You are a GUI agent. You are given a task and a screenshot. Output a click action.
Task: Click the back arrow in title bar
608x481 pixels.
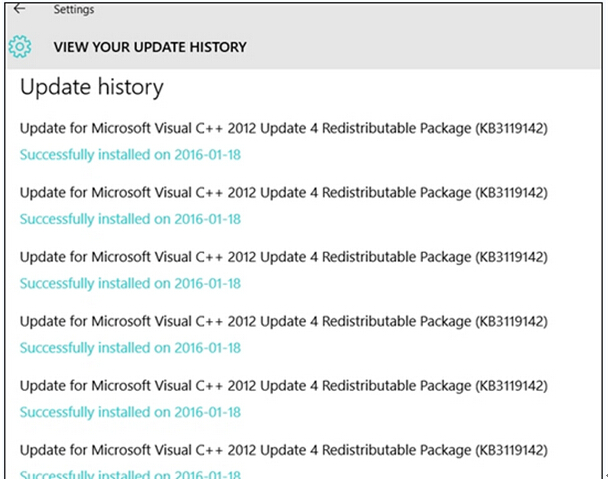pyautogui.click(x=19, y=9)
